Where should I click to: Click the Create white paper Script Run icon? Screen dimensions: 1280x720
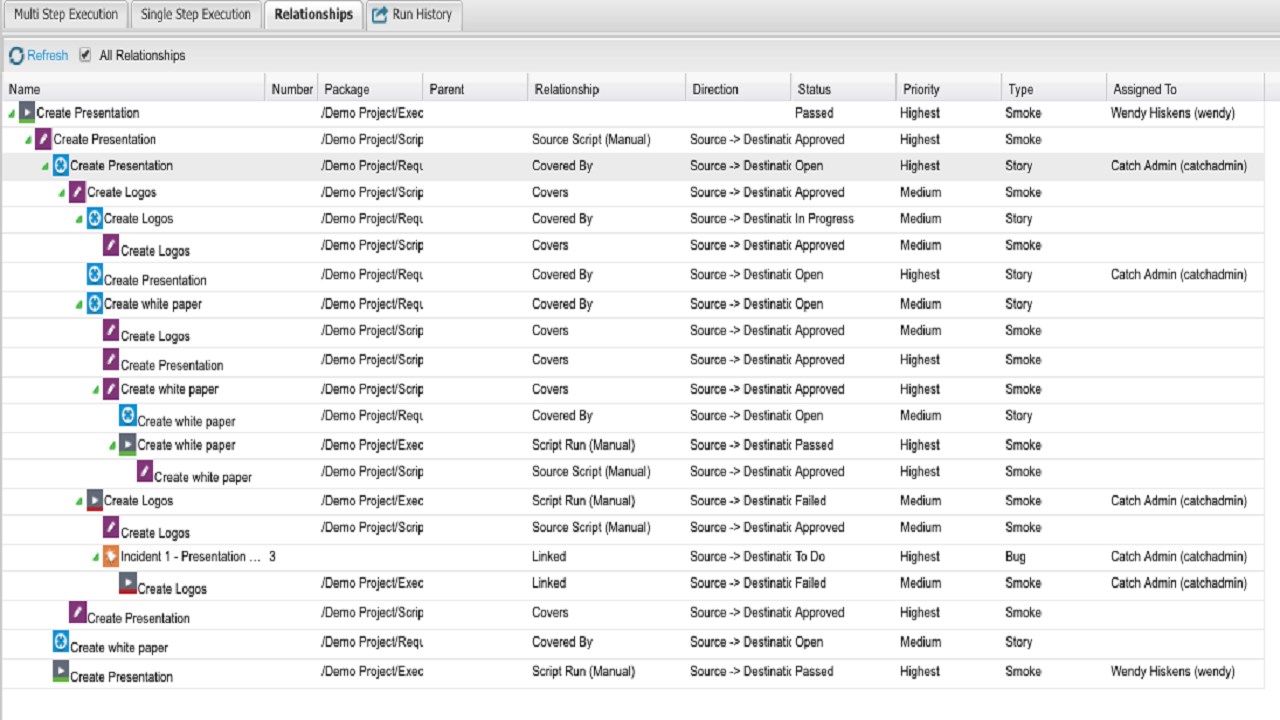(x=128, y=445)
